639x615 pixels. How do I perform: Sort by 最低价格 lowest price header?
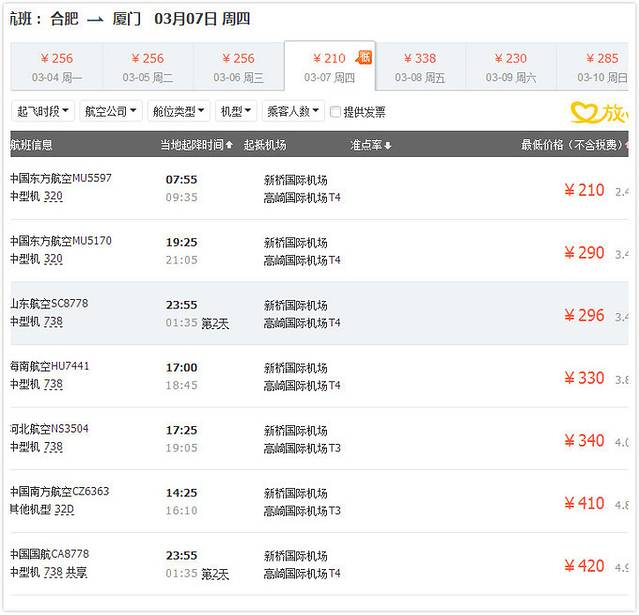(x=574, y=146)
